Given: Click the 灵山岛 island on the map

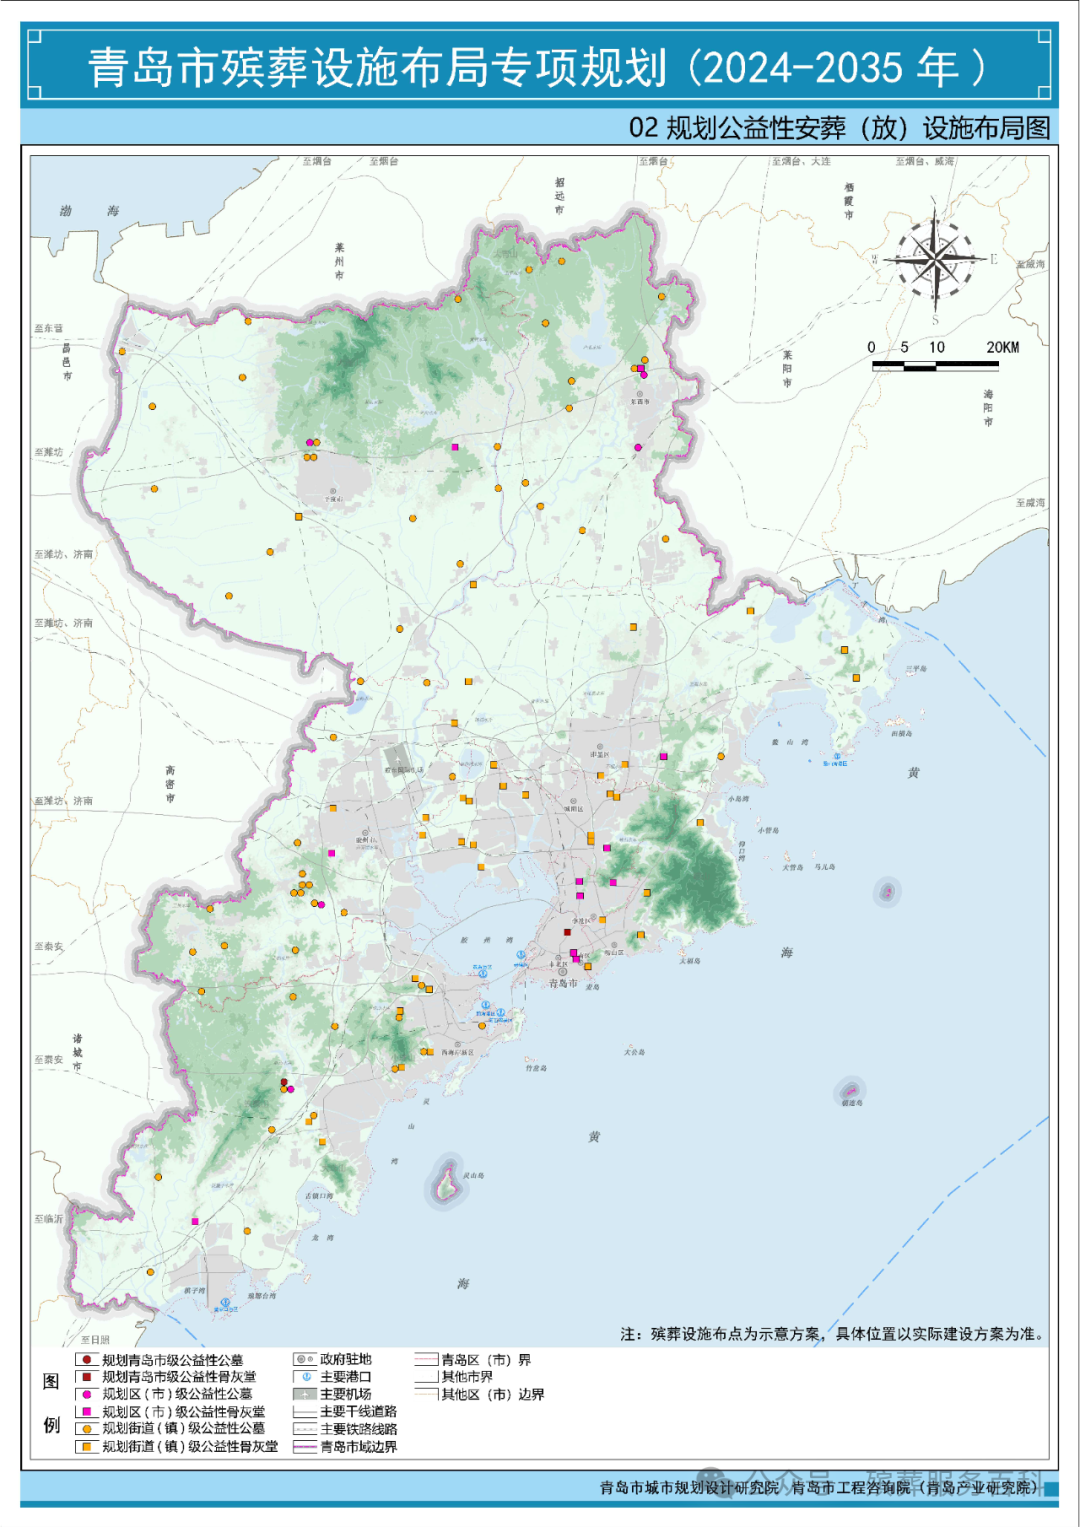Looking at the screenshot, I should tap(446, 1180).
